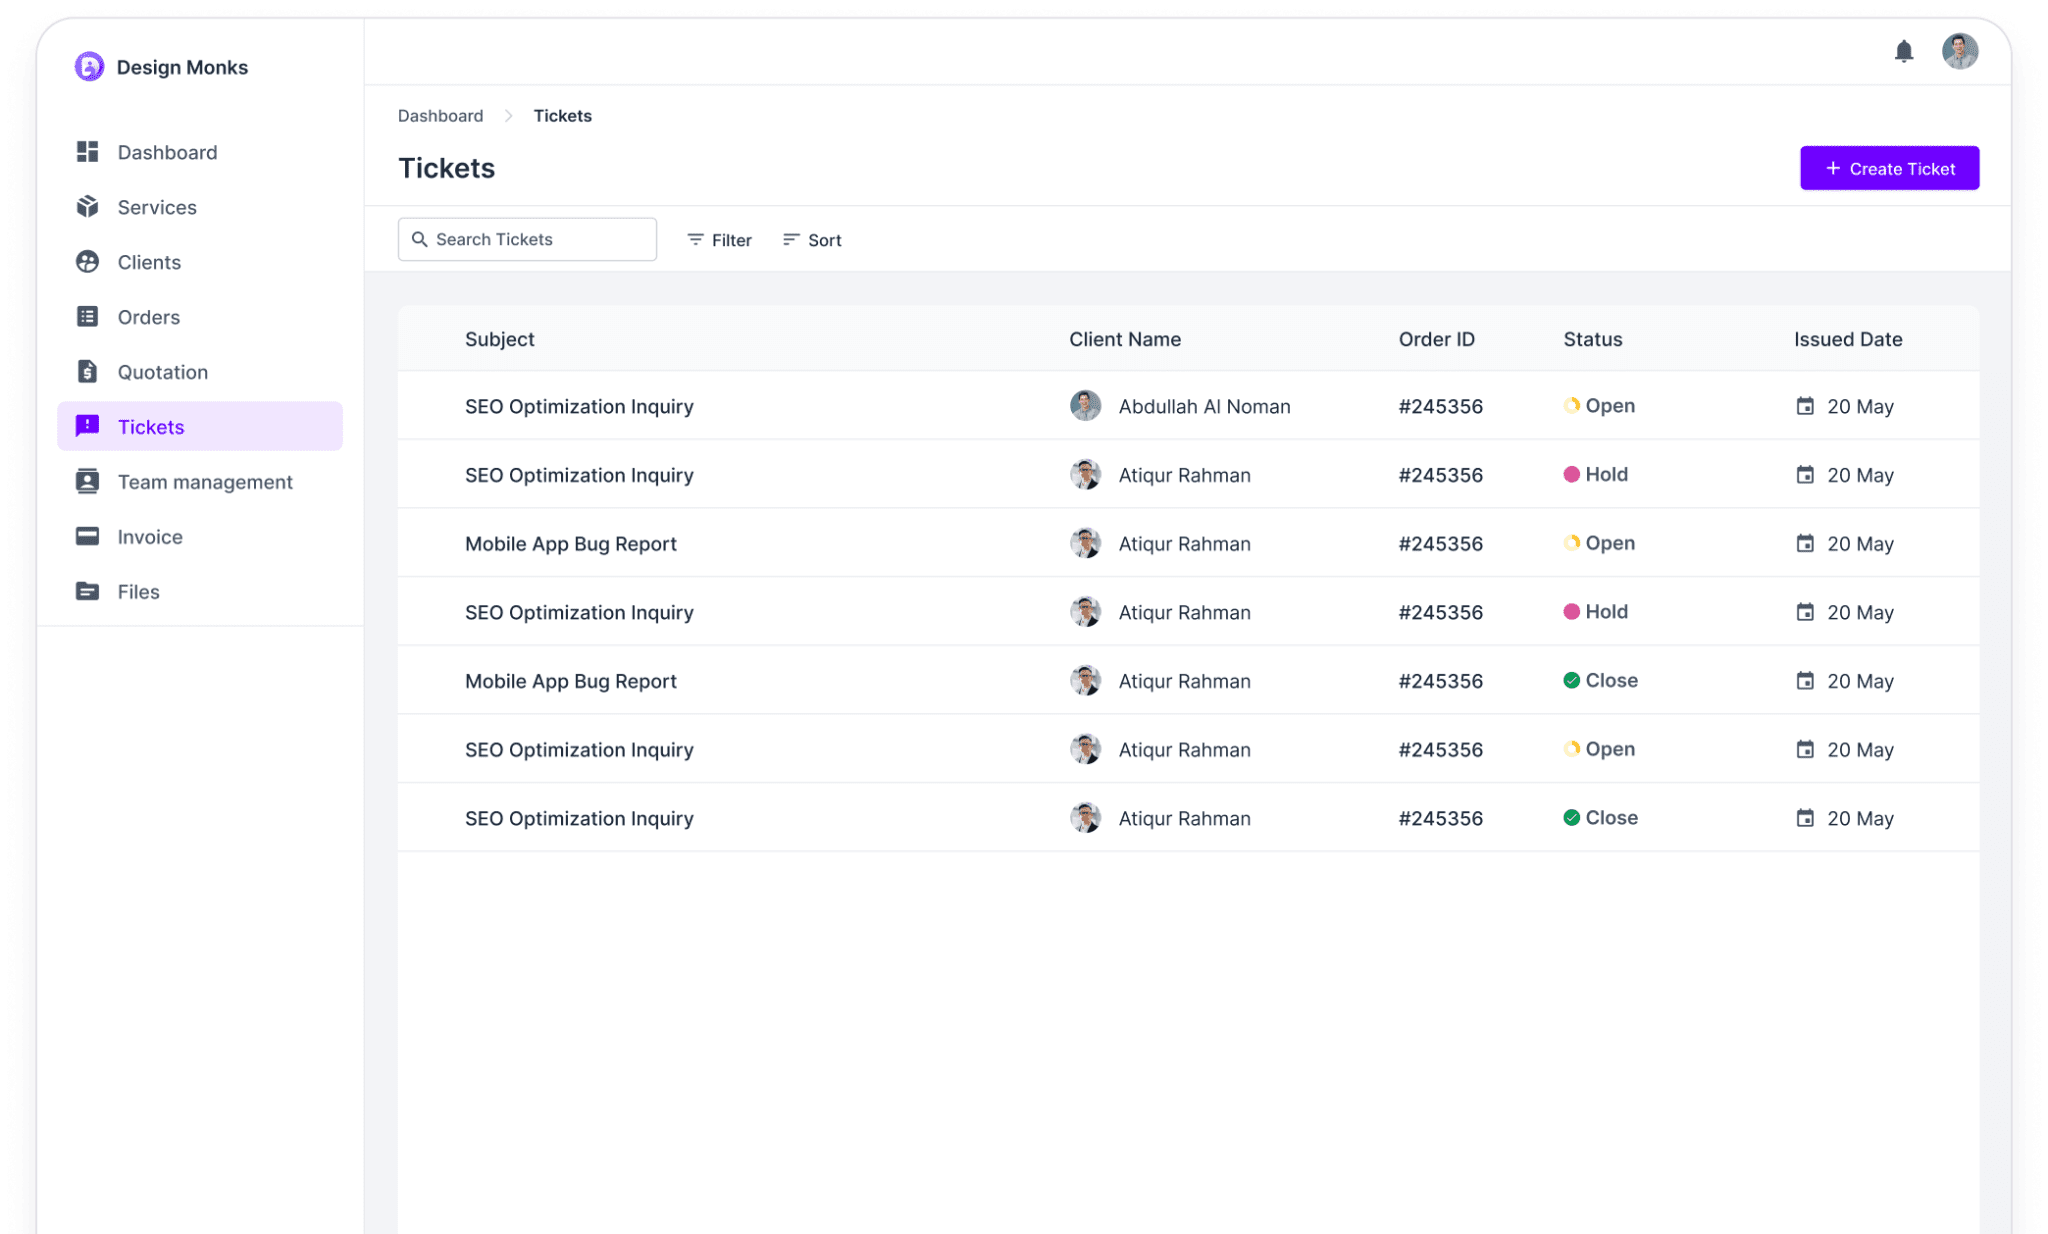Click the Client Name column header
The width and height of the screenshot is (2048, 1234).
[x=1125, y=339]
